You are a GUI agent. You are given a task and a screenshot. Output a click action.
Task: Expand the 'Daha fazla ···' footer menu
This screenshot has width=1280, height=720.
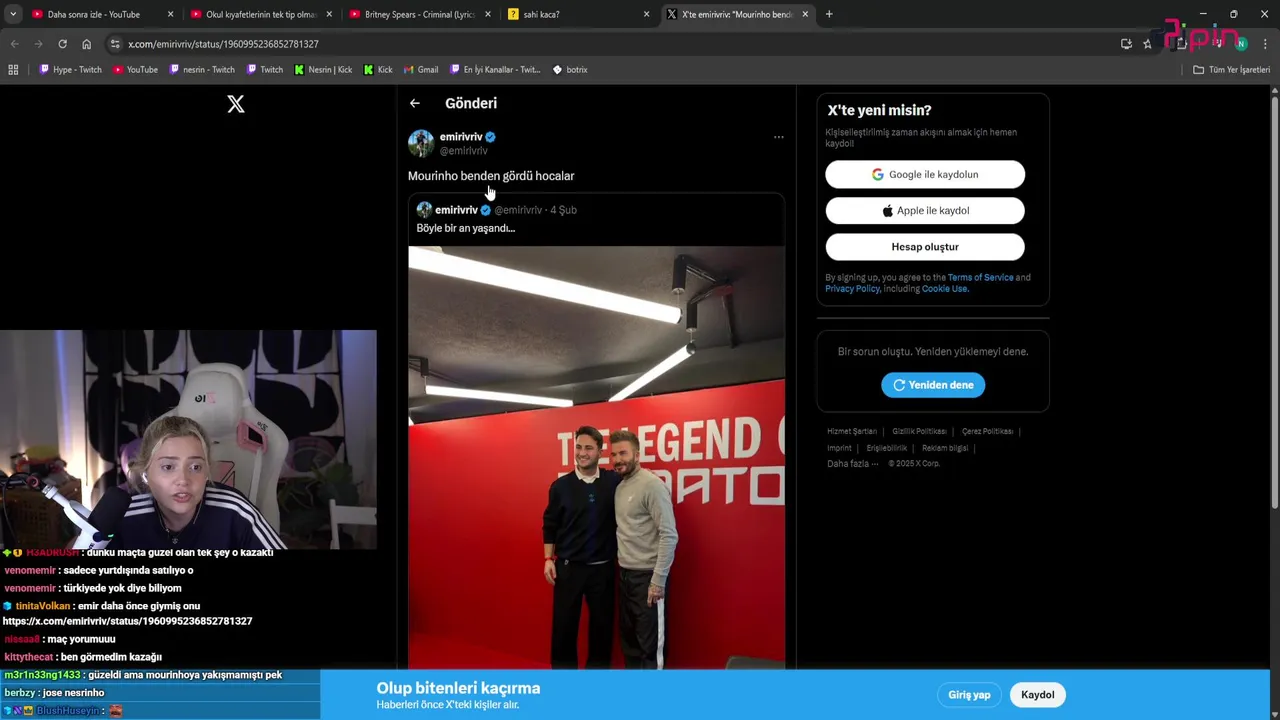[852, 464]
